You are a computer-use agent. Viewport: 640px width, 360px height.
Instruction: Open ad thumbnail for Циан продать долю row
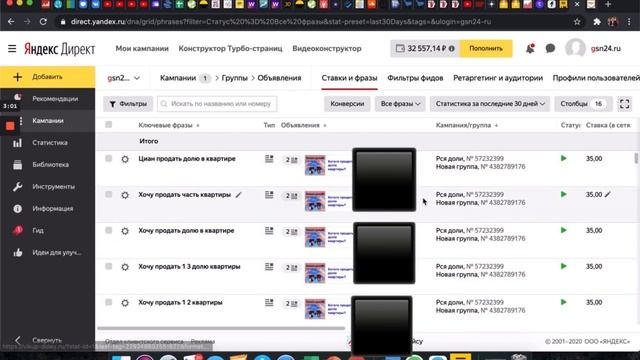point(315,165)
